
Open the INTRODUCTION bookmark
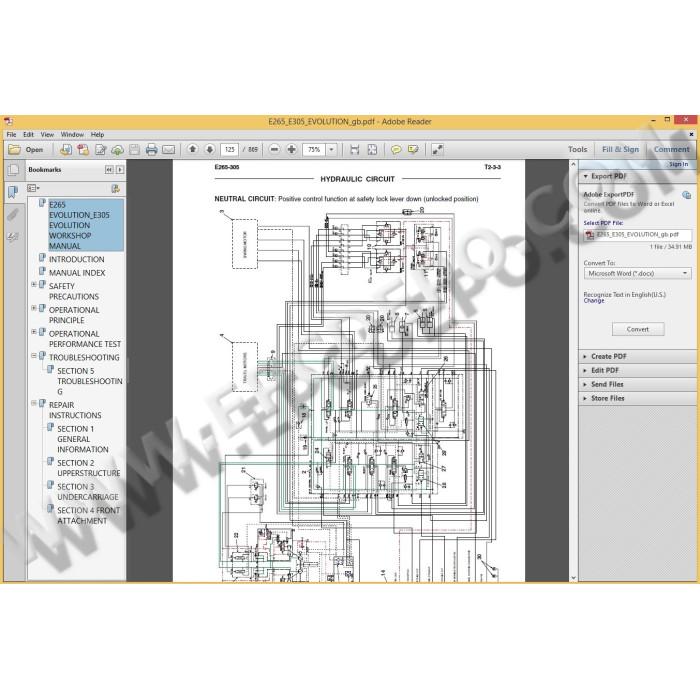[x=76, y=259]
